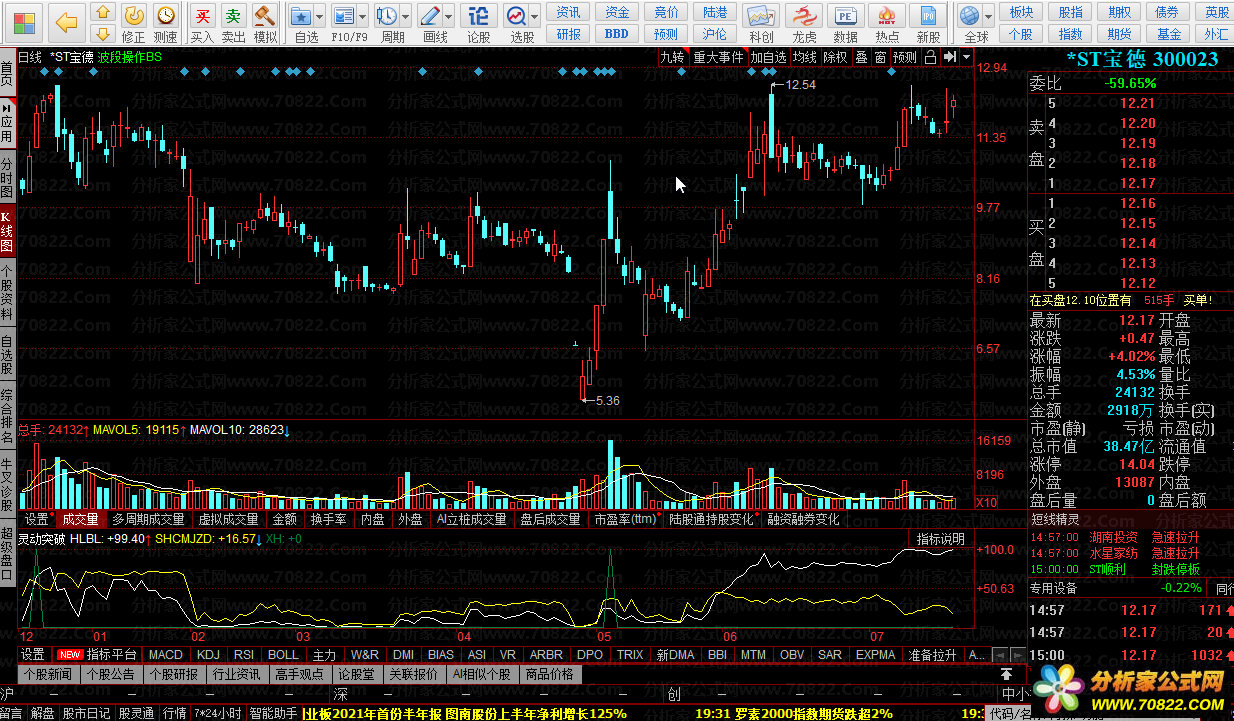Toggle the 叠 overlay button
Viewport: 1234px width, 721px height.
tap(861, 57)
